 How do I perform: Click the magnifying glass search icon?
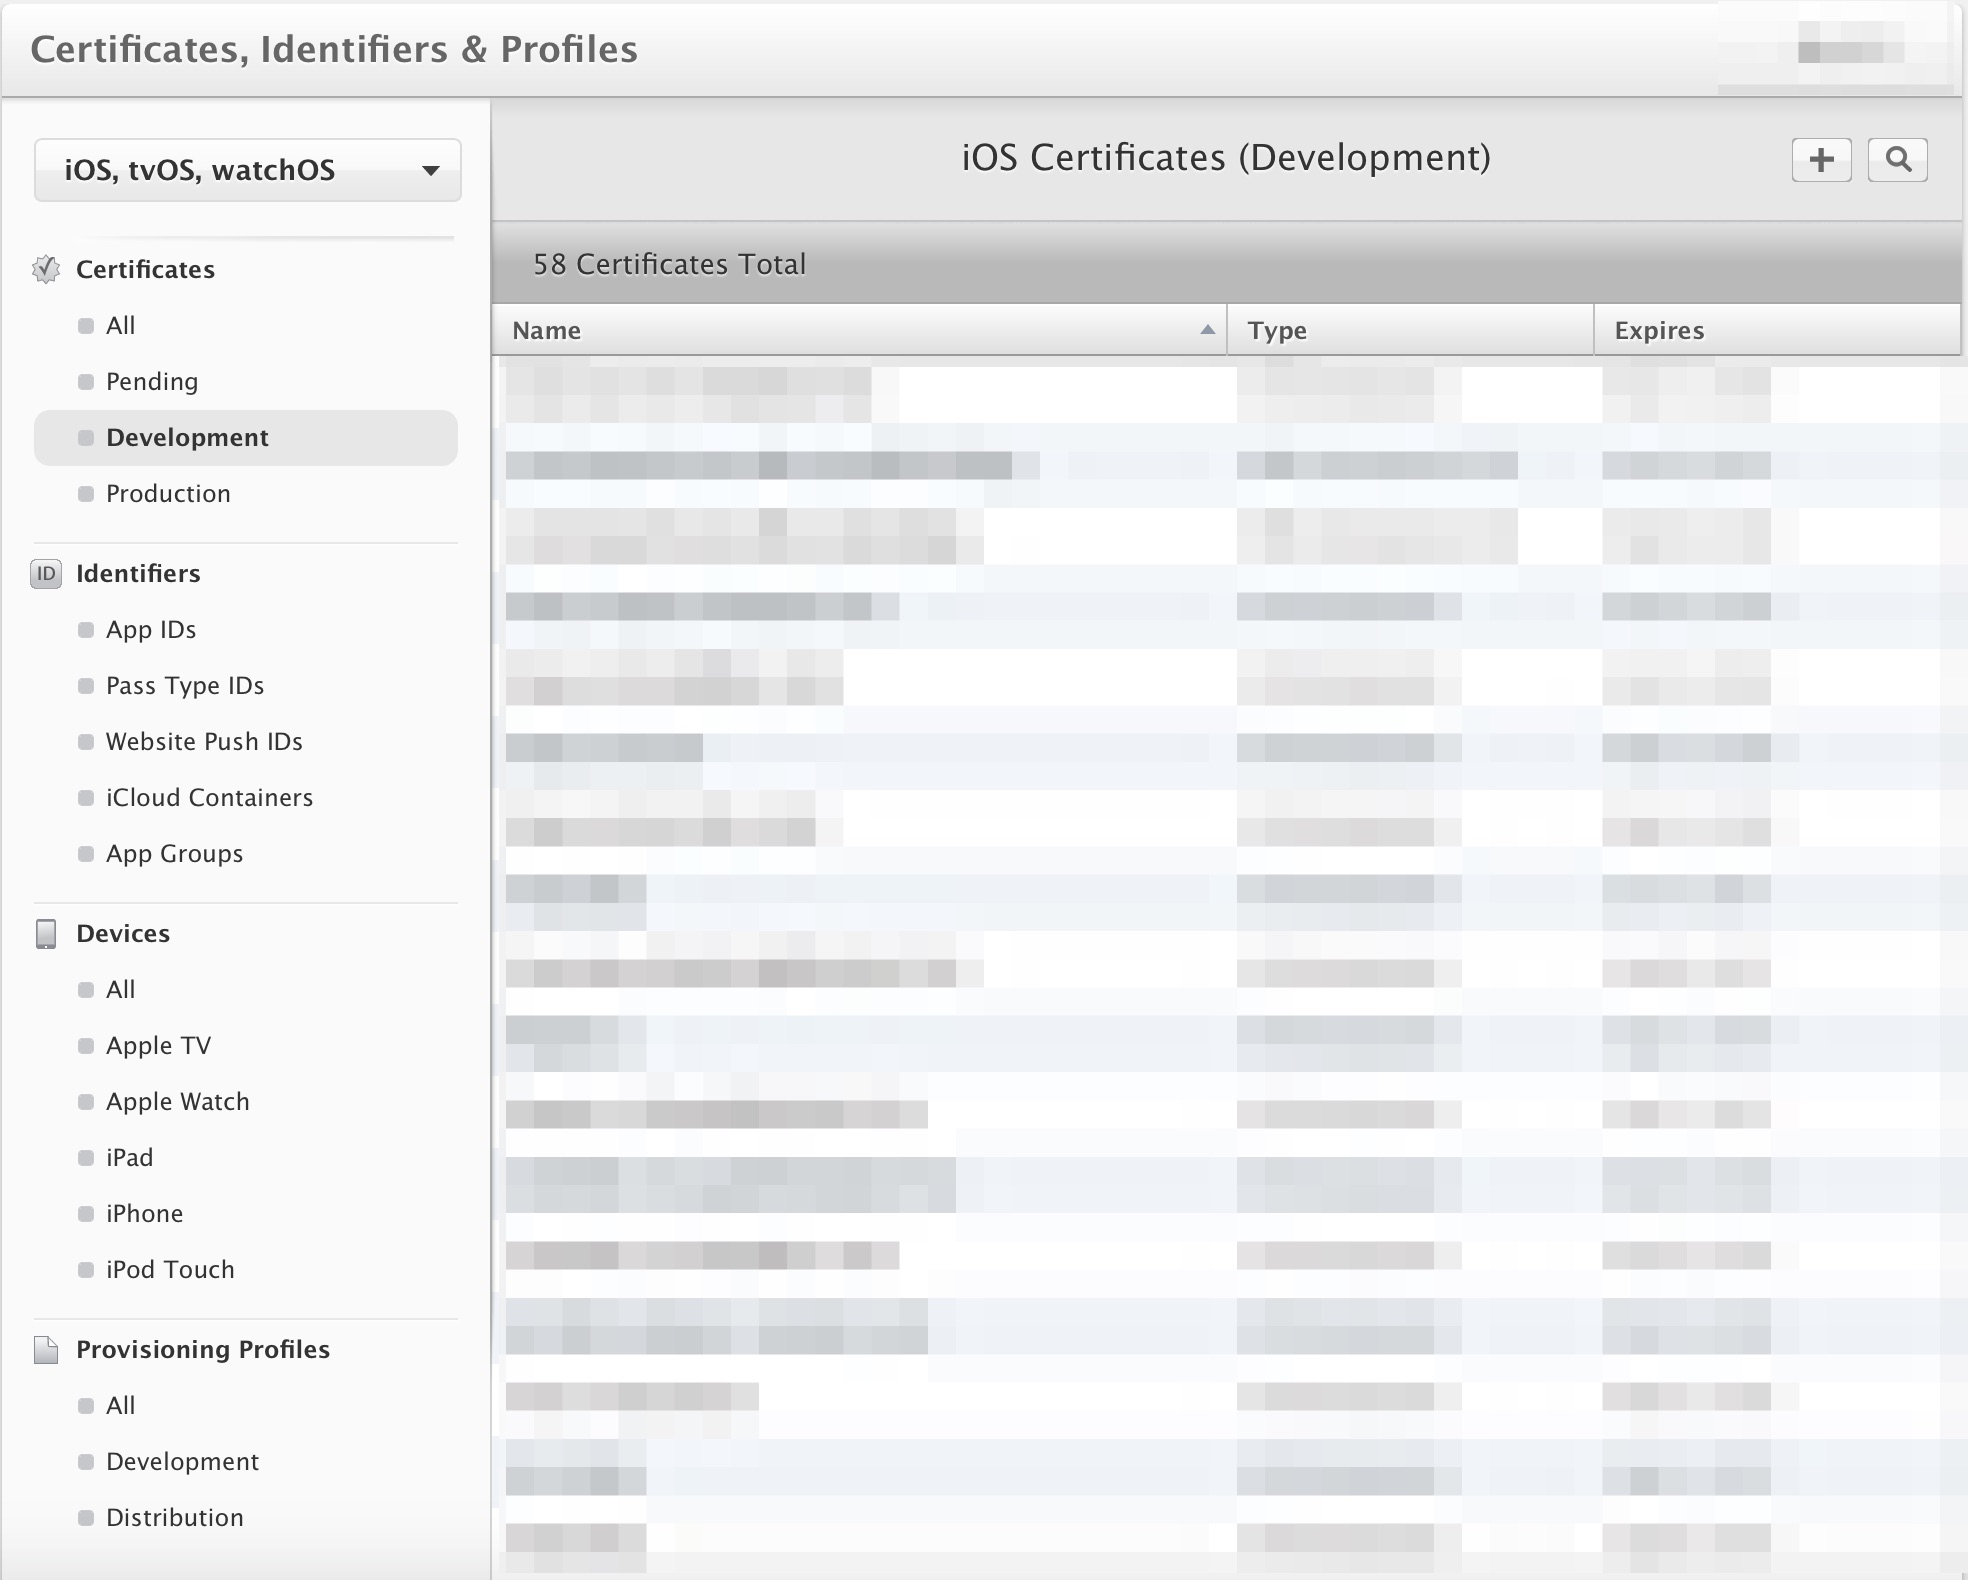pyautogui.click(x=1897, y=160)
